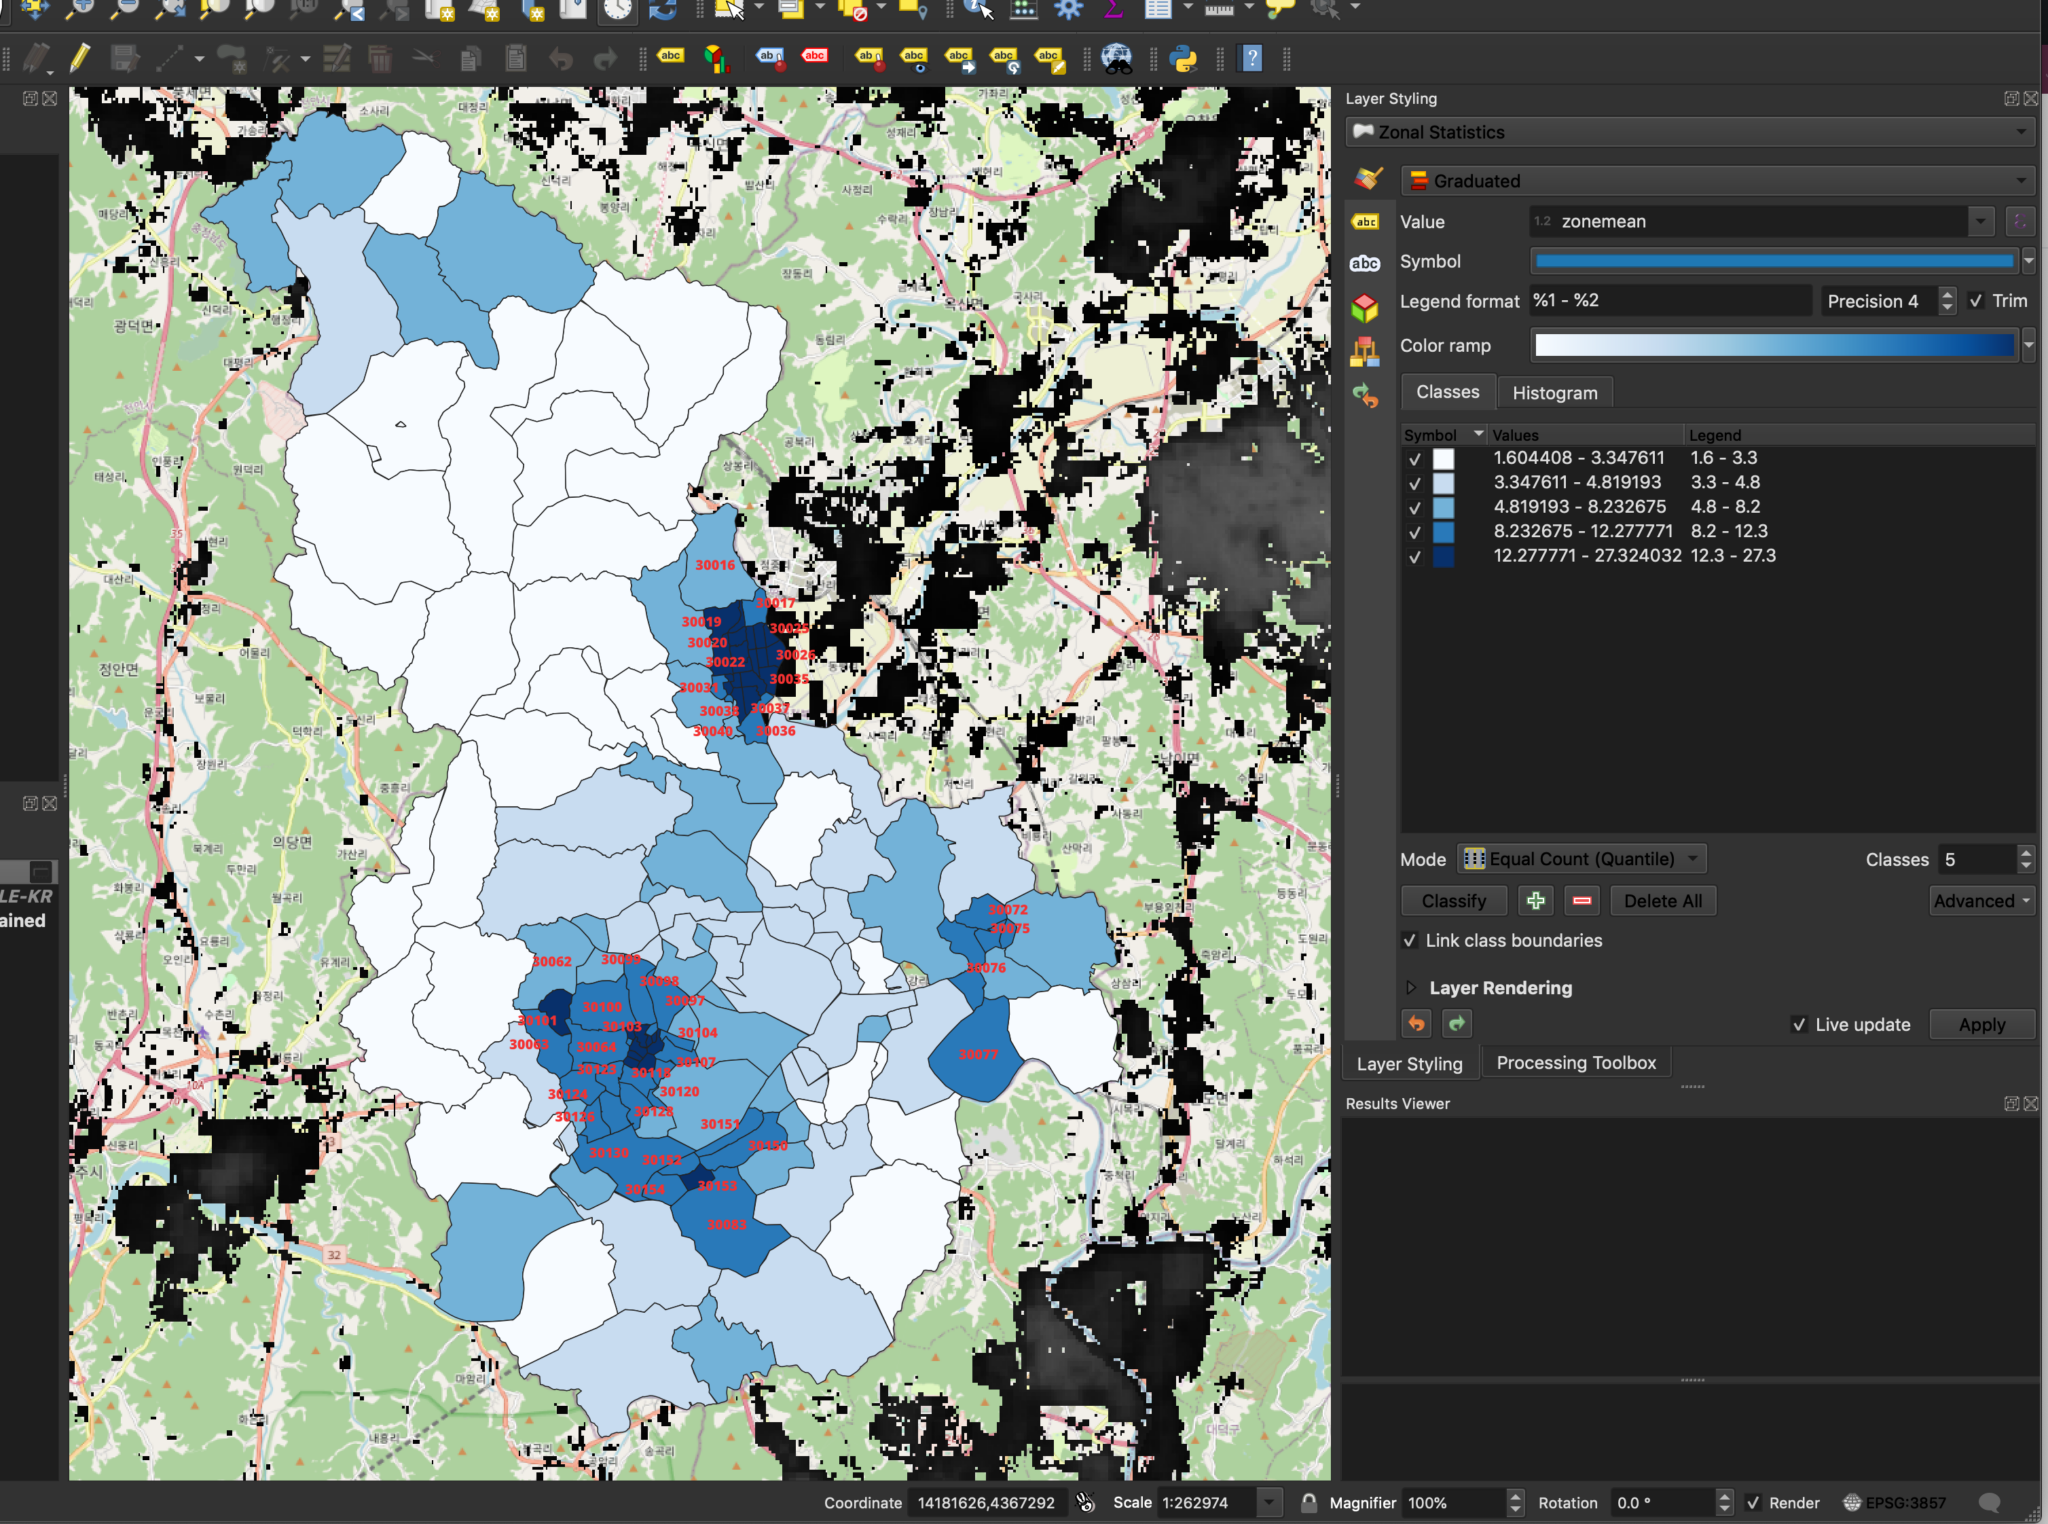Click the MetaSearch globe binoculars icon
This screenshot has width=2048, height=1524.
(x=1119, y=58)
